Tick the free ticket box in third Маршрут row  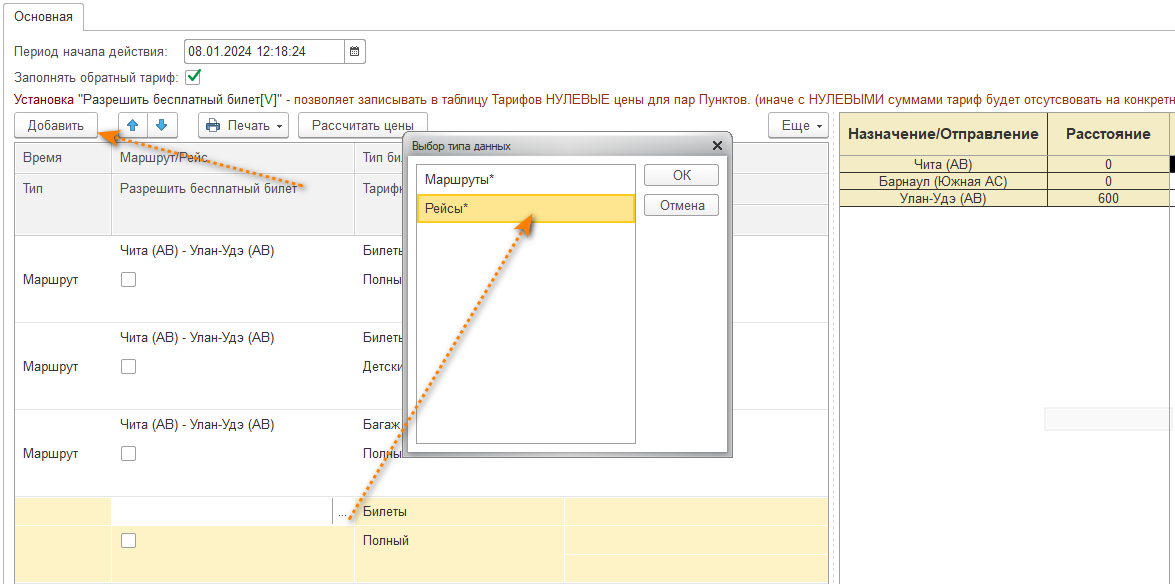point(128,454)
